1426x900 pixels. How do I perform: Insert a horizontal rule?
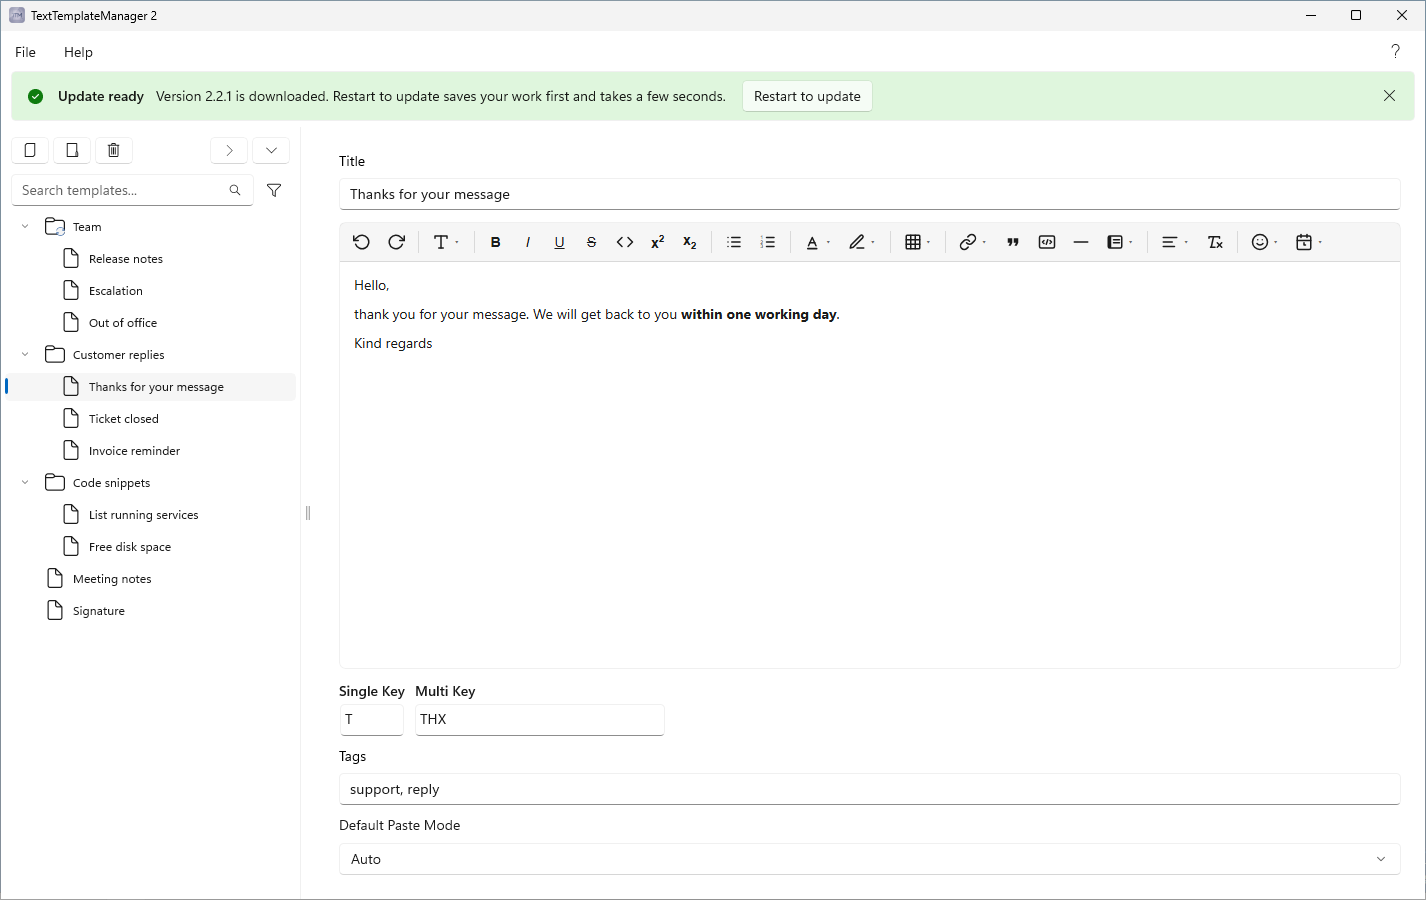click(x=1081, y=242)
